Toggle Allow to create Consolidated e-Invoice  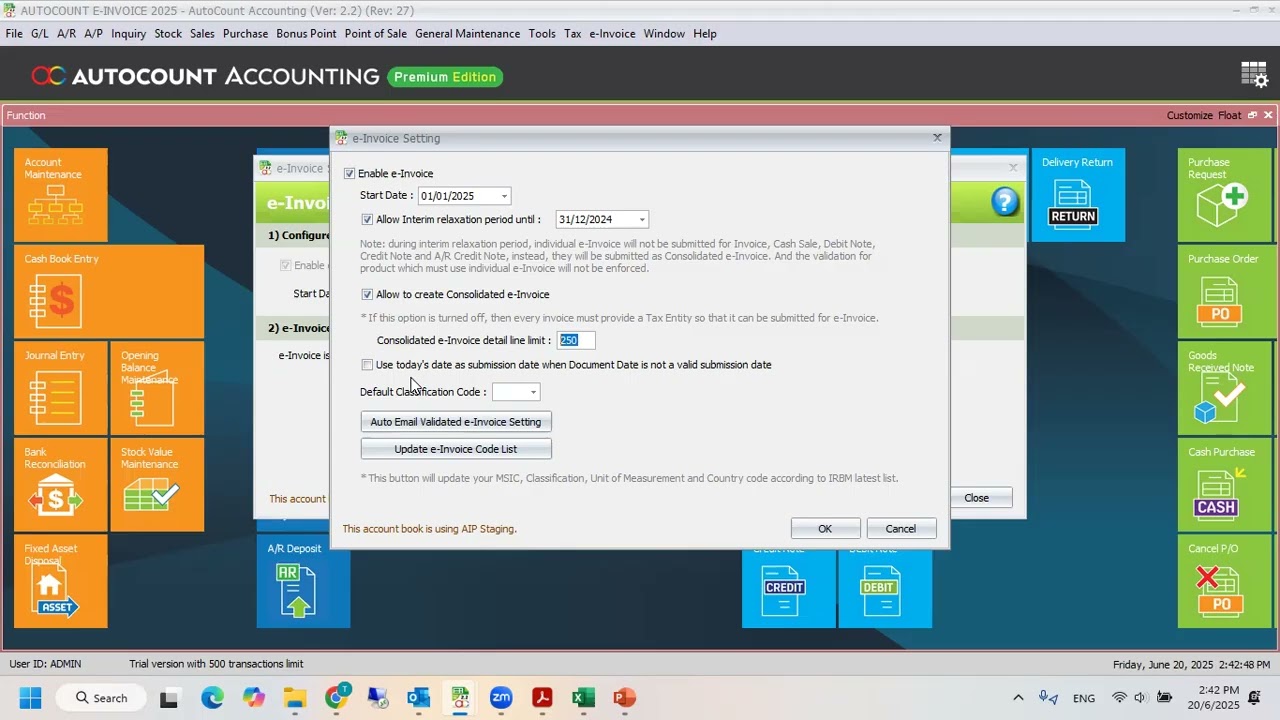click(367, 295)
